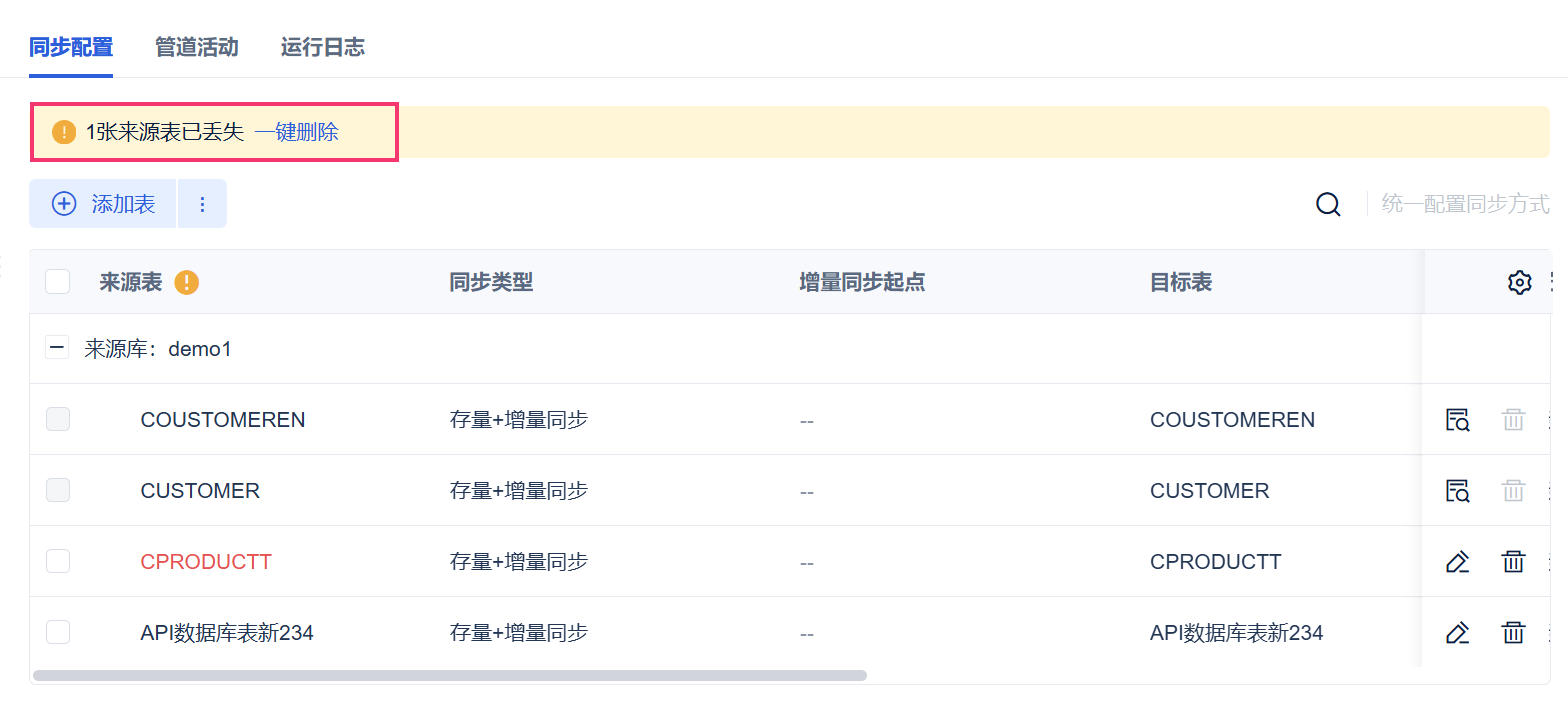Switch to 运行日志 tab
The image size is (1568, 712).
click(322, 47)
